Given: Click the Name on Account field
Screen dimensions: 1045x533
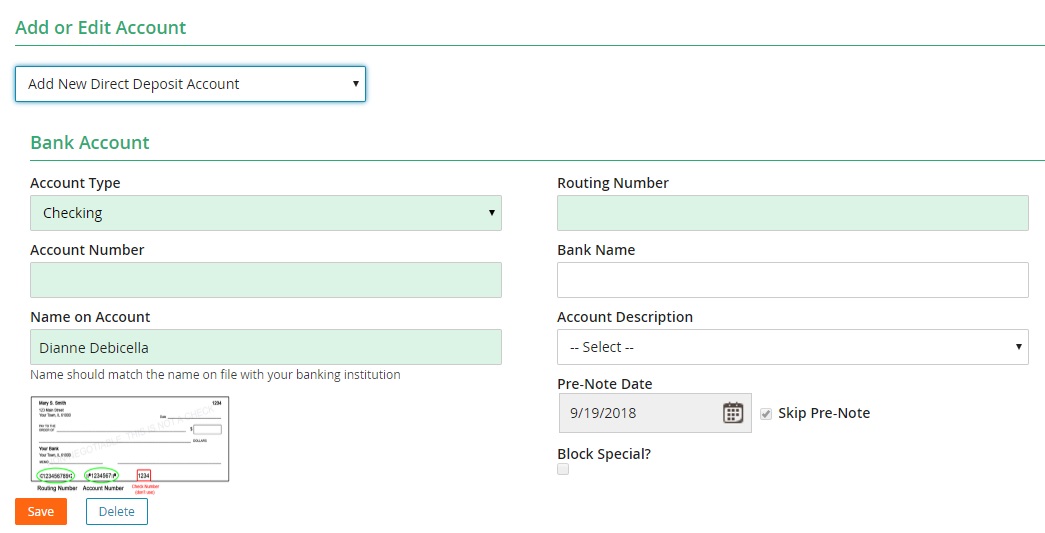Looking at the screenshot, I should pyautogui.click(x=266, y=347).
